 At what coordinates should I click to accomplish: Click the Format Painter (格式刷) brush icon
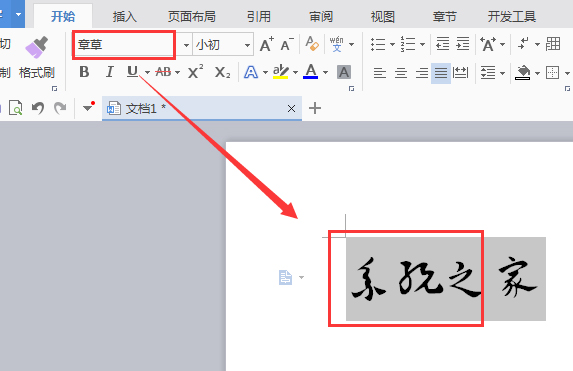tap(37, 47)
